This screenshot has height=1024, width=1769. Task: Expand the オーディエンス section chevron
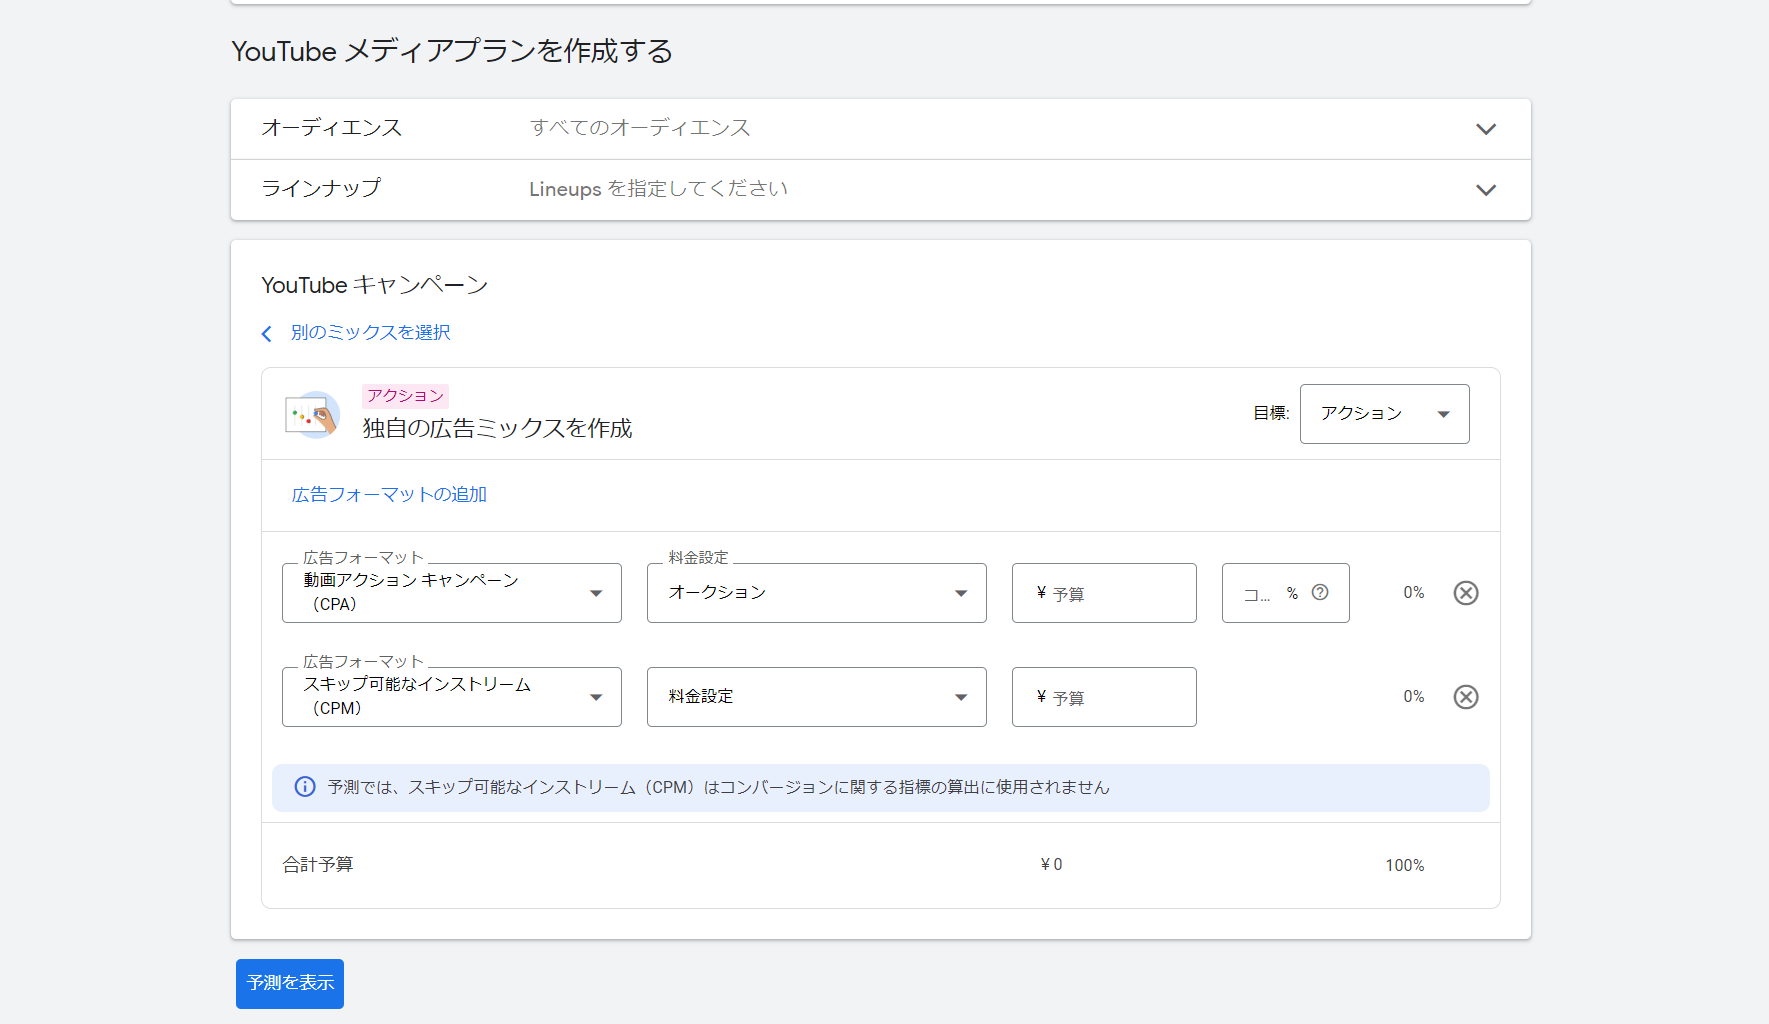(1486, 129)
